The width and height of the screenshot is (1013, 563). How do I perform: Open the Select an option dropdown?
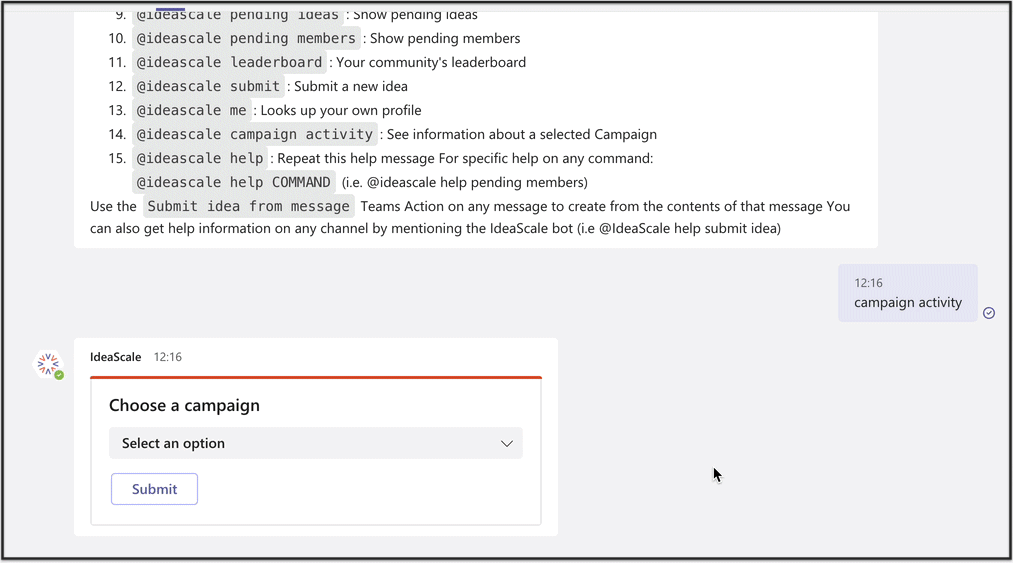click(x=316, y=443)
